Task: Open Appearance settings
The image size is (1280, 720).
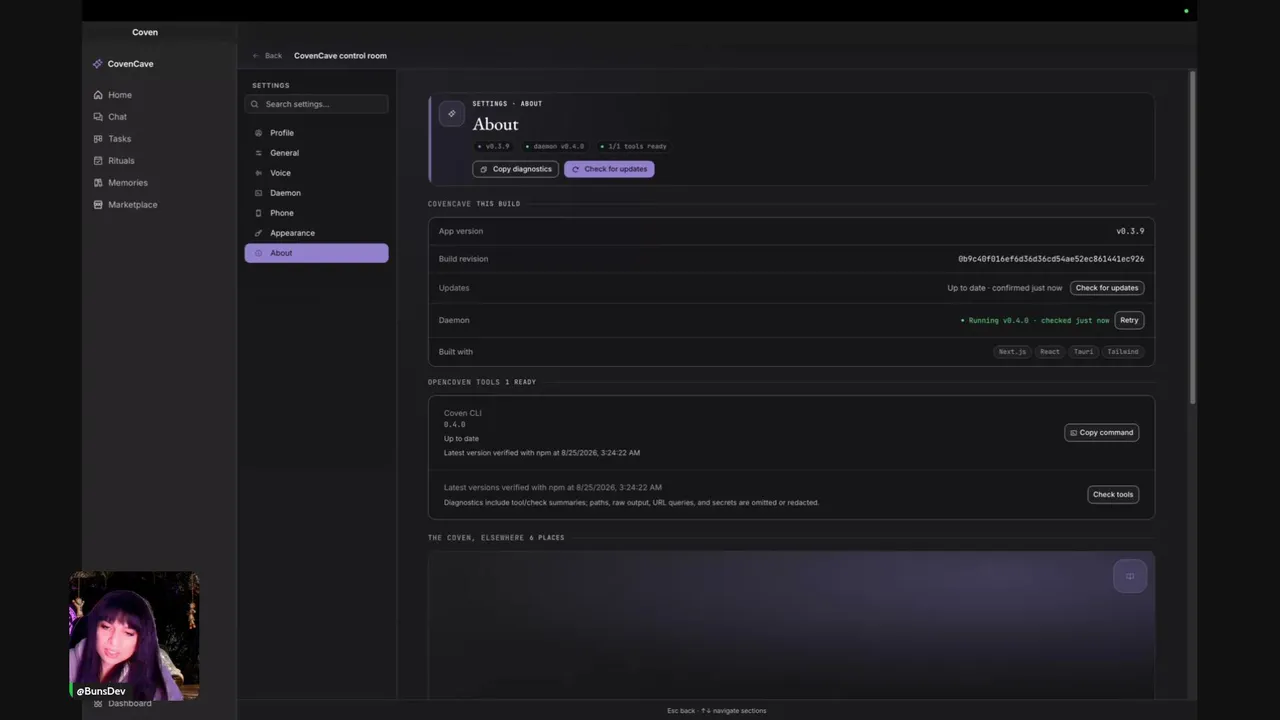Action: click(x=316, y=233)
